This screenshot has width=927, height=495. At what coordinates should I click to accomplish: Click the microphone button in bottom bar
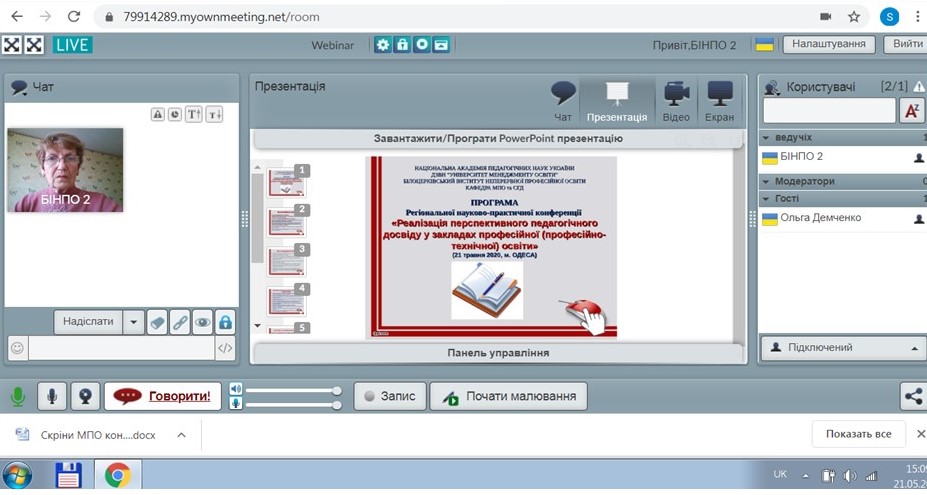[52, 397]
